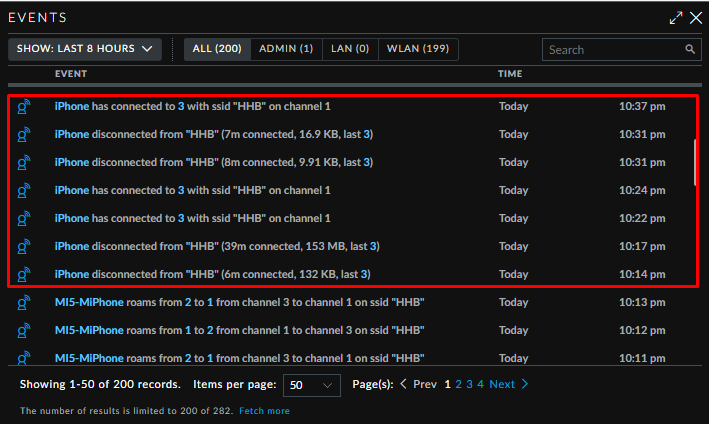The image size is (709, 424).
Task: Click the client icon beside the 153 MB disconnect event
Action: (x=24, y=247)
